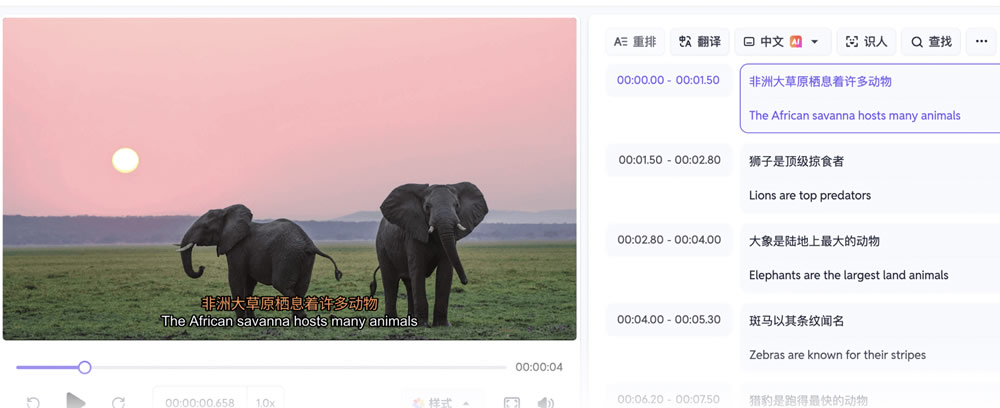Open the 1.0x playback speed selector
Viewport: 1000px width, 408px height.
(x=265, y=403)
